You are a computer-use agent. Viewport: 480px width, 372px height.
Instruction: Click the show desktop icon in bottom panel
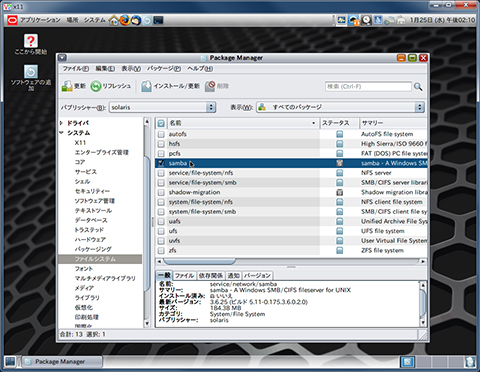pos(10,362)
